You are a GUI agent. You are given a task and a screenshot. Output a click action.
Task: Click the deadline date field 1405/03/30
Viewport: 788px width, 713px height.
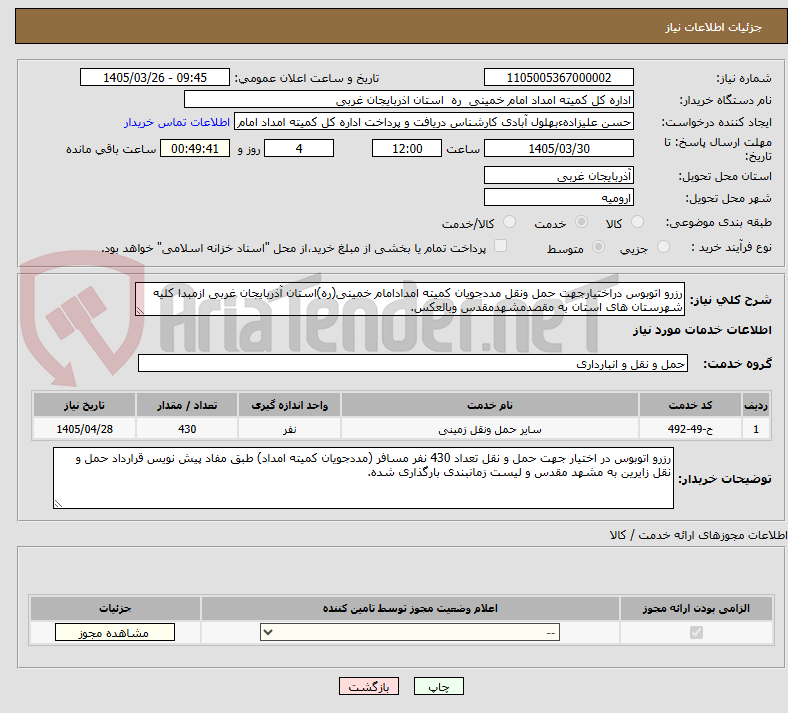point(559,148)
